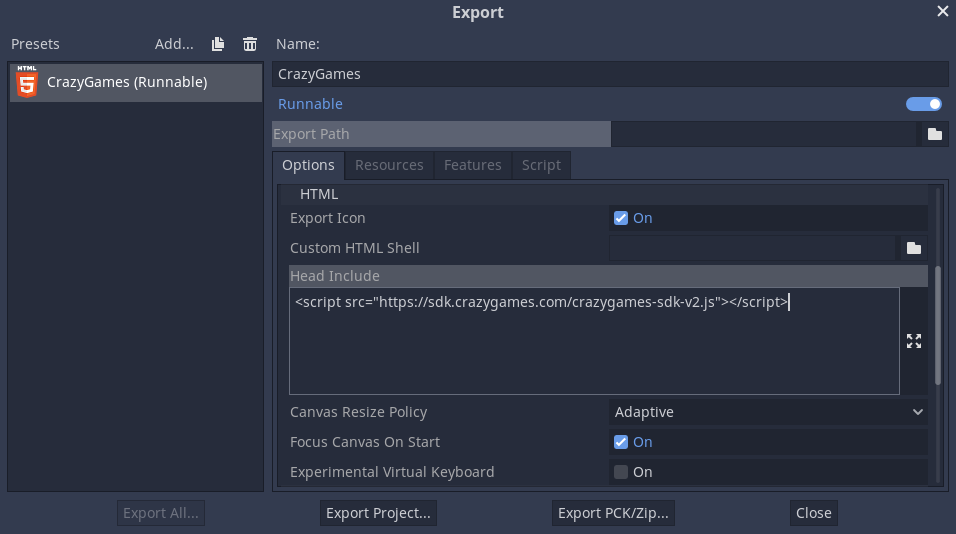The height and width of the screenshot is (534, 956).
Task: Close the Export dialog with X
Action: 943,12
